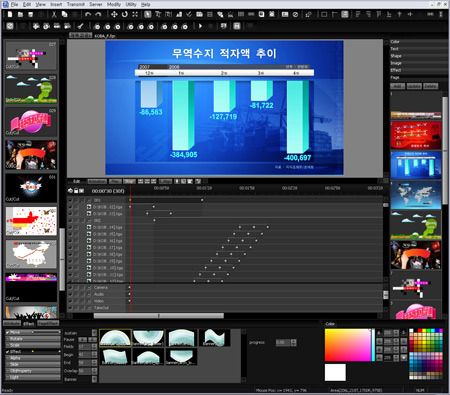The width and height of the screenshot is (450, 395).
Task: Select the Scale expand-arrows tool
Action: pos(135,14)
